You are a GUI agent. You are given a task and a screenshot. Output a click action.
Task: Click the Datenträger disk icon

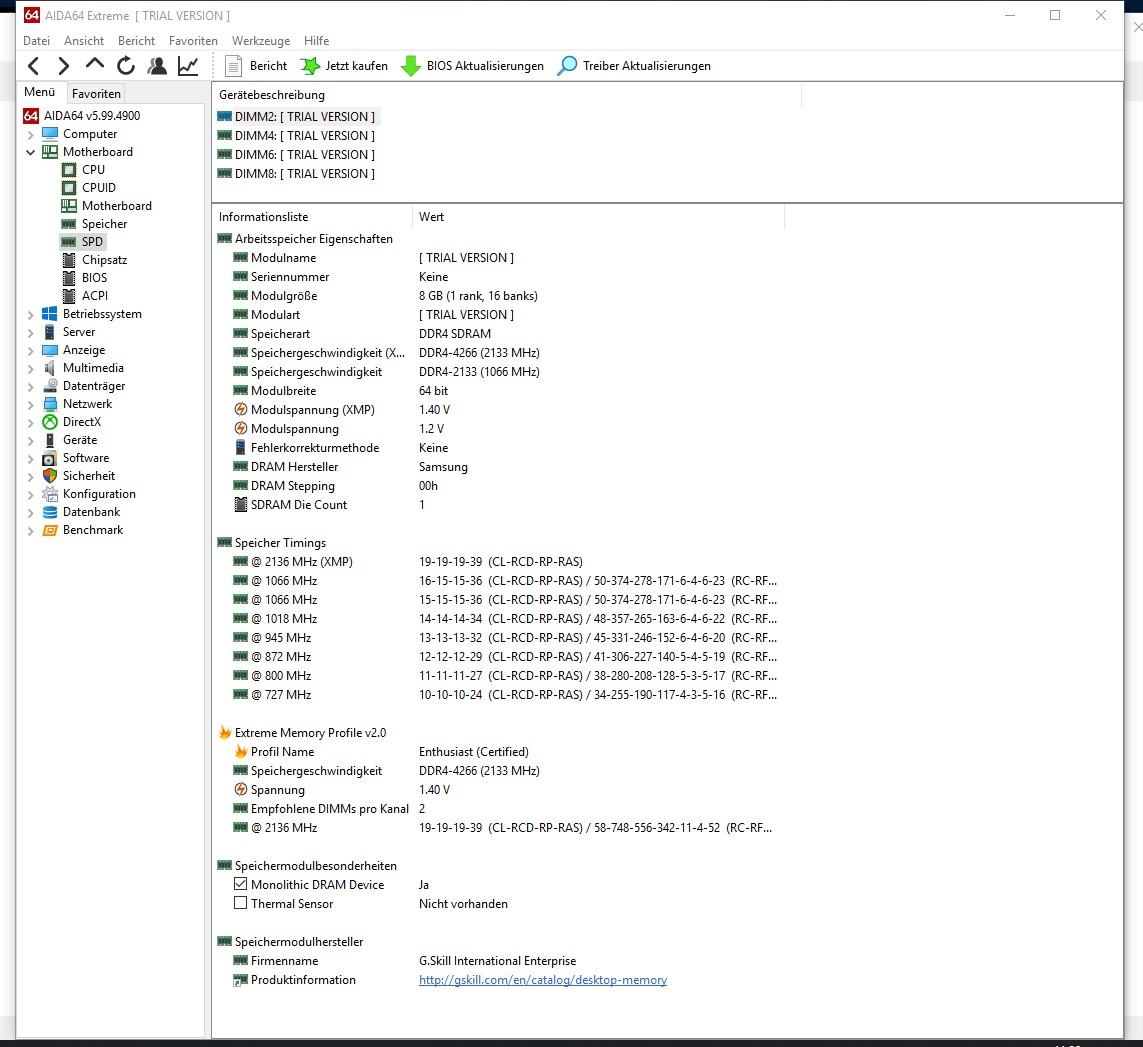pos(50,386)
